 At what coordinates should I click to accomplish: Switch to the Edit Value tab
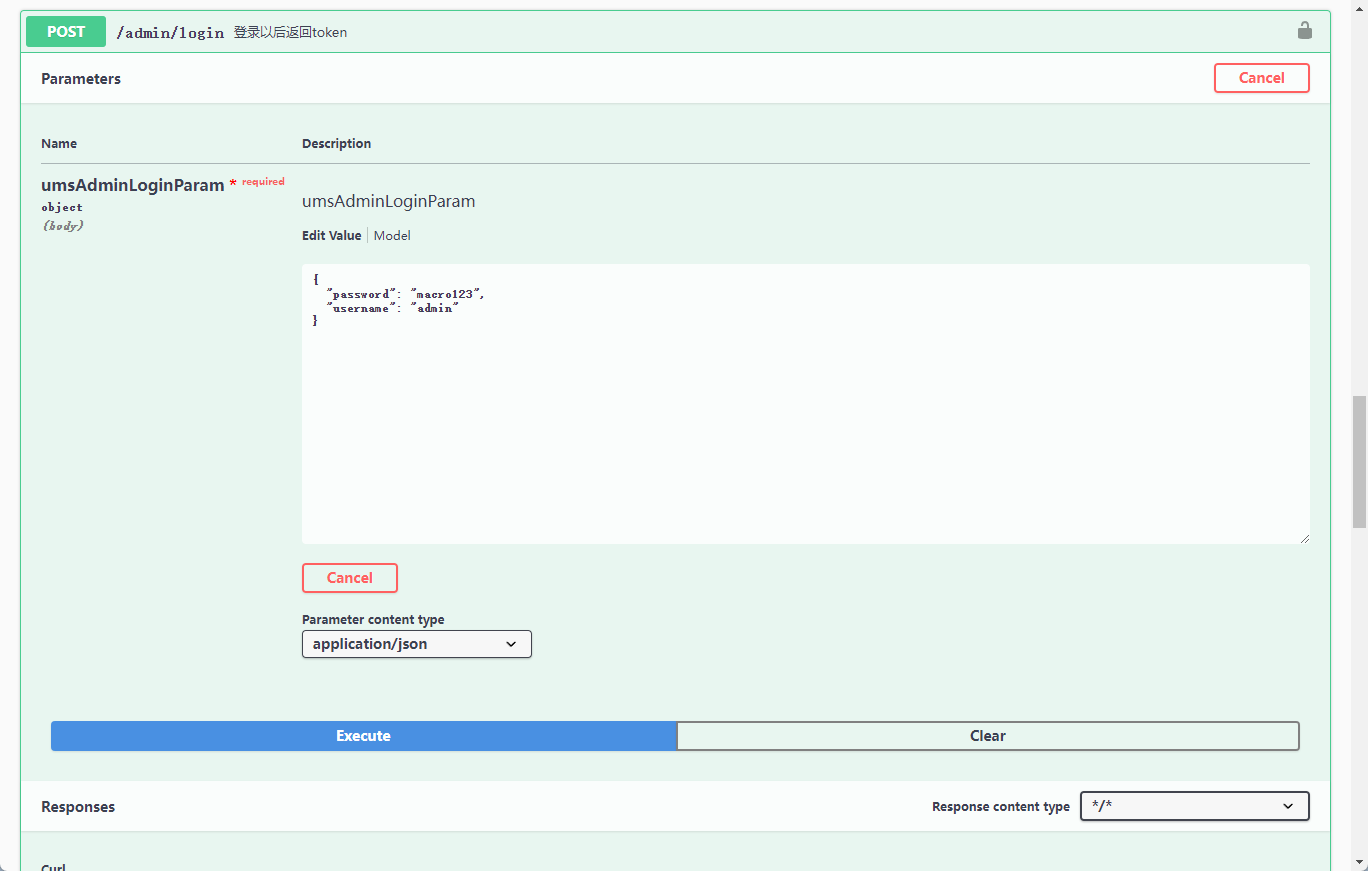coord(332,236)
